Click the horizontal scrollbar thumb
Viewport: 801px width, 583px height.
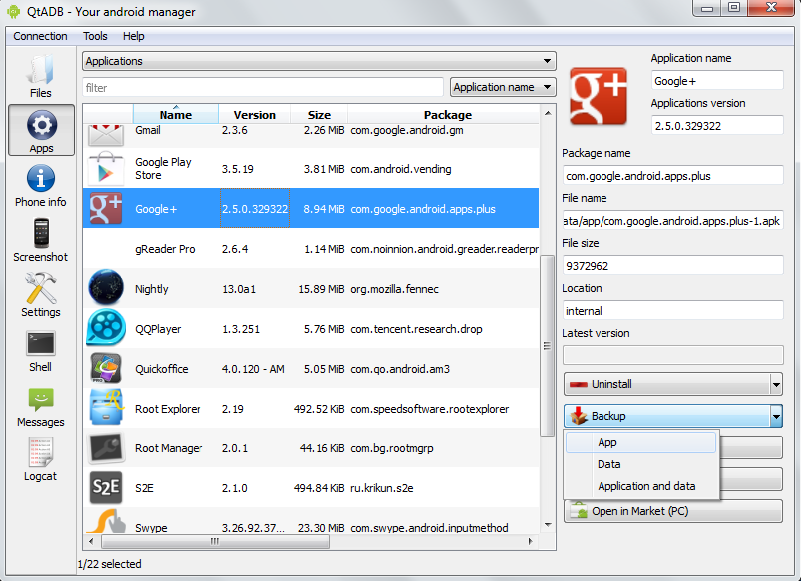pos(215,541)
